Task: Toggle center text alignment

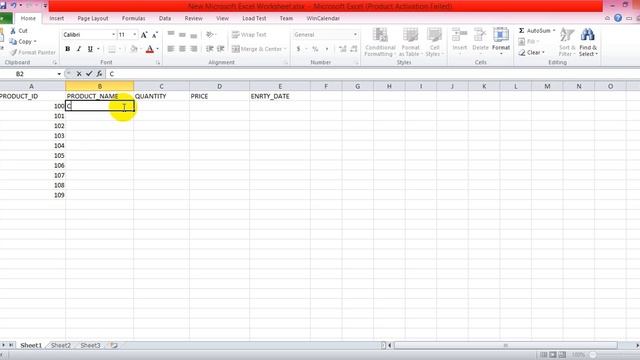Action: pos(182,49)
